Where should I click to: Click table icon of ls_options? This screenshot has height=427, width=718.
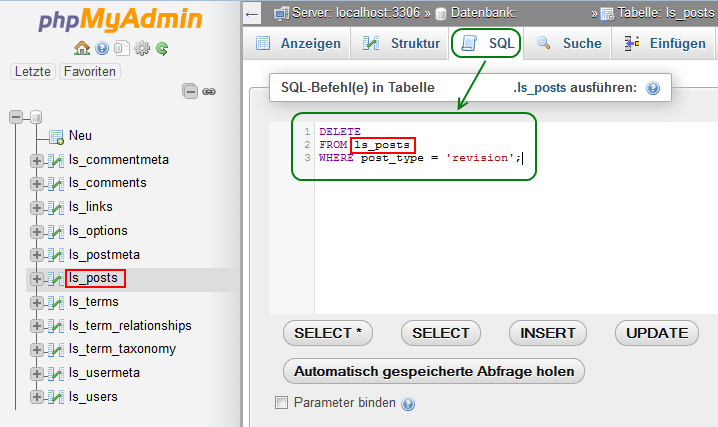coord(56,231)
